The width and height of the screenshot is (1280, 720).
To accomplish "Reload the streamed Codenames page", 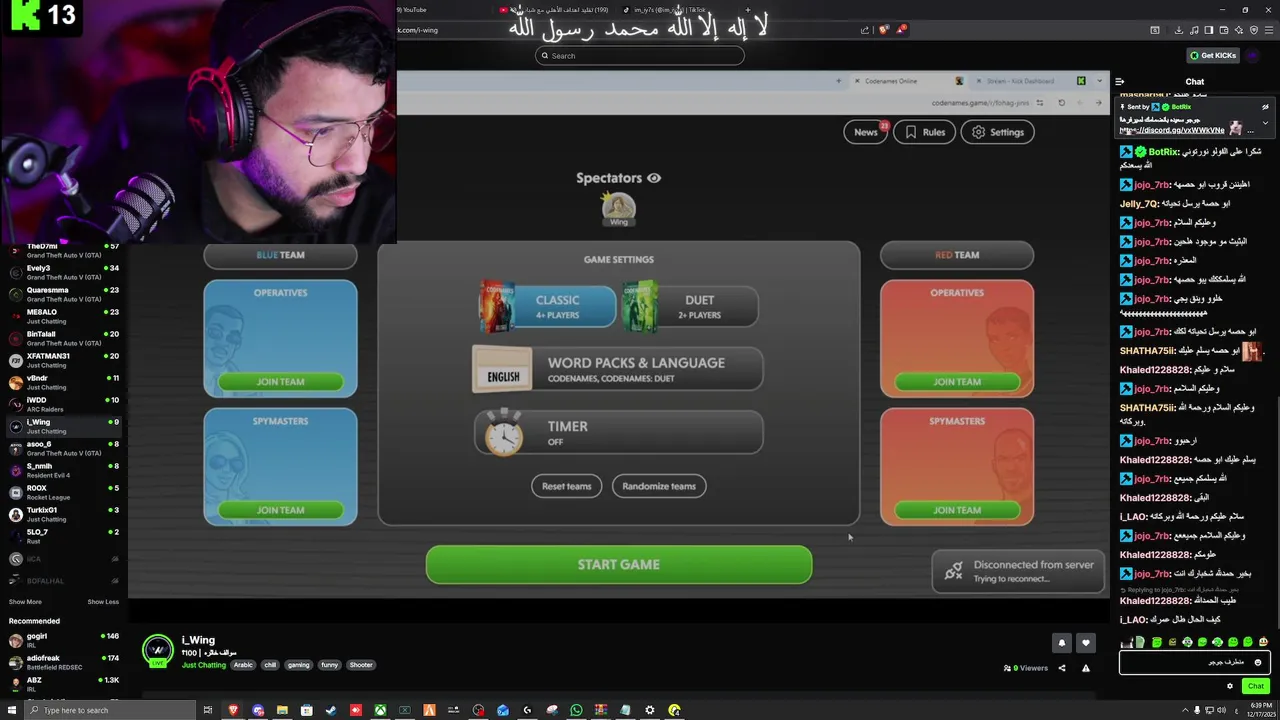I will tap(1061, 103).
